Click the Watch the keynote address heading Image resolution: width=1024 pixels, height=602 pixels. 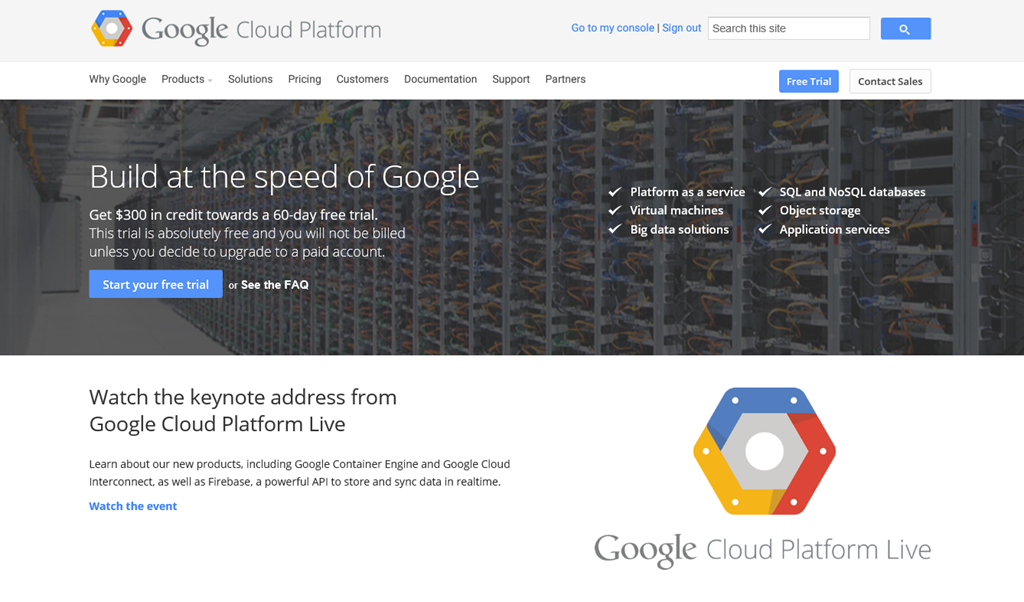click(243, 411)
